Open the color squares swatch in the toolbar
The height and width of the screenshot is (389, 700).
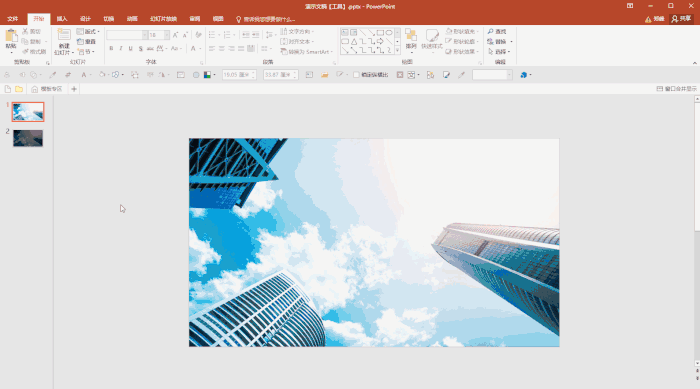[208, 75]
